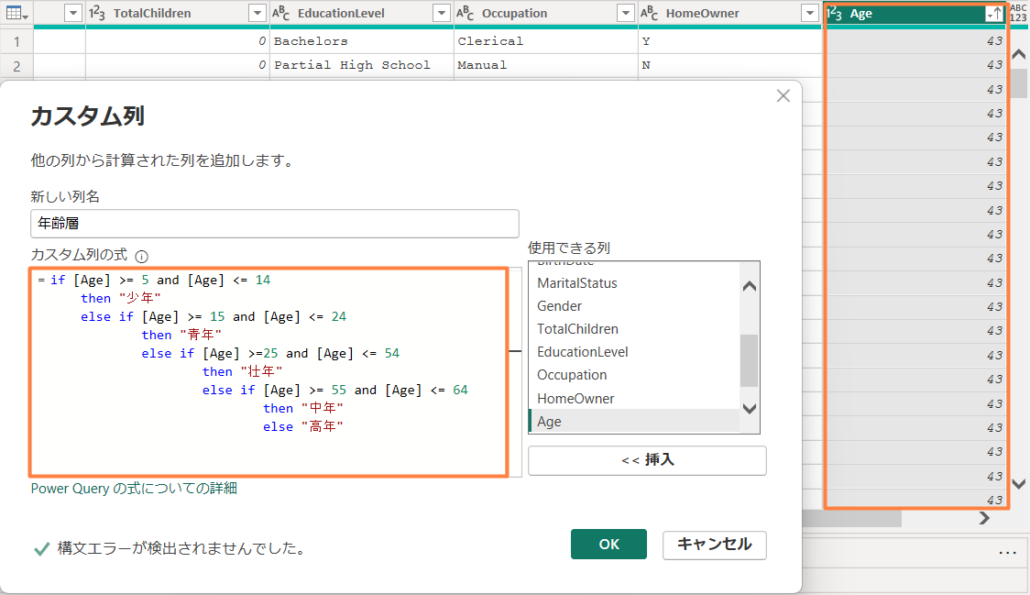The height and width of the screenshot is (595, 1030).
Task: Select Gender in the available columns list
Action: click(559, 306)
